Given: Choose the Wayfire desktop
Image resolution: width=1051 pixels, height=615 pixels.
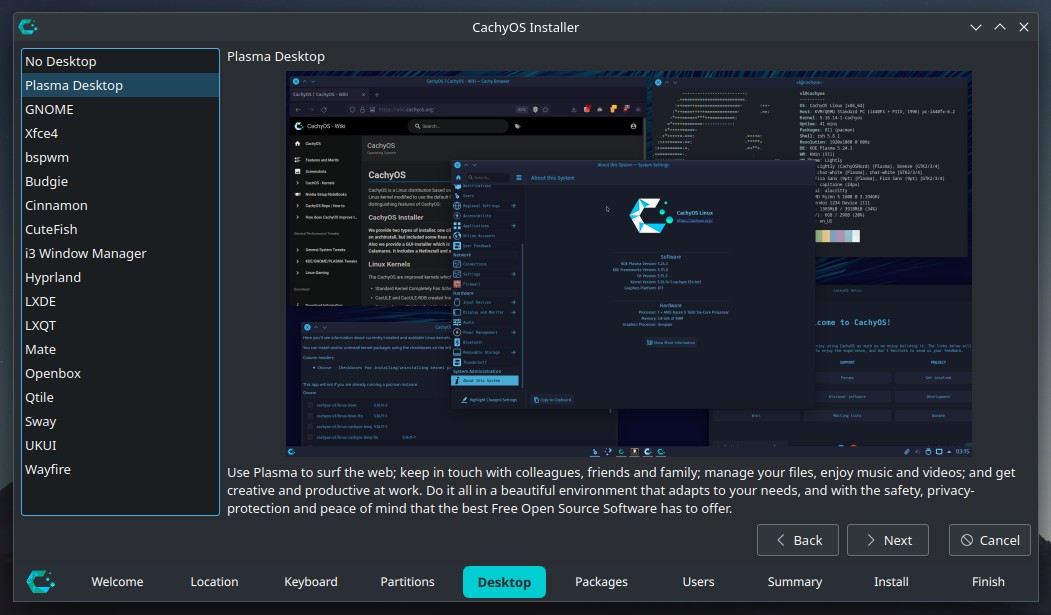Looking at the screenshot, I should click(x=120, y=470).
